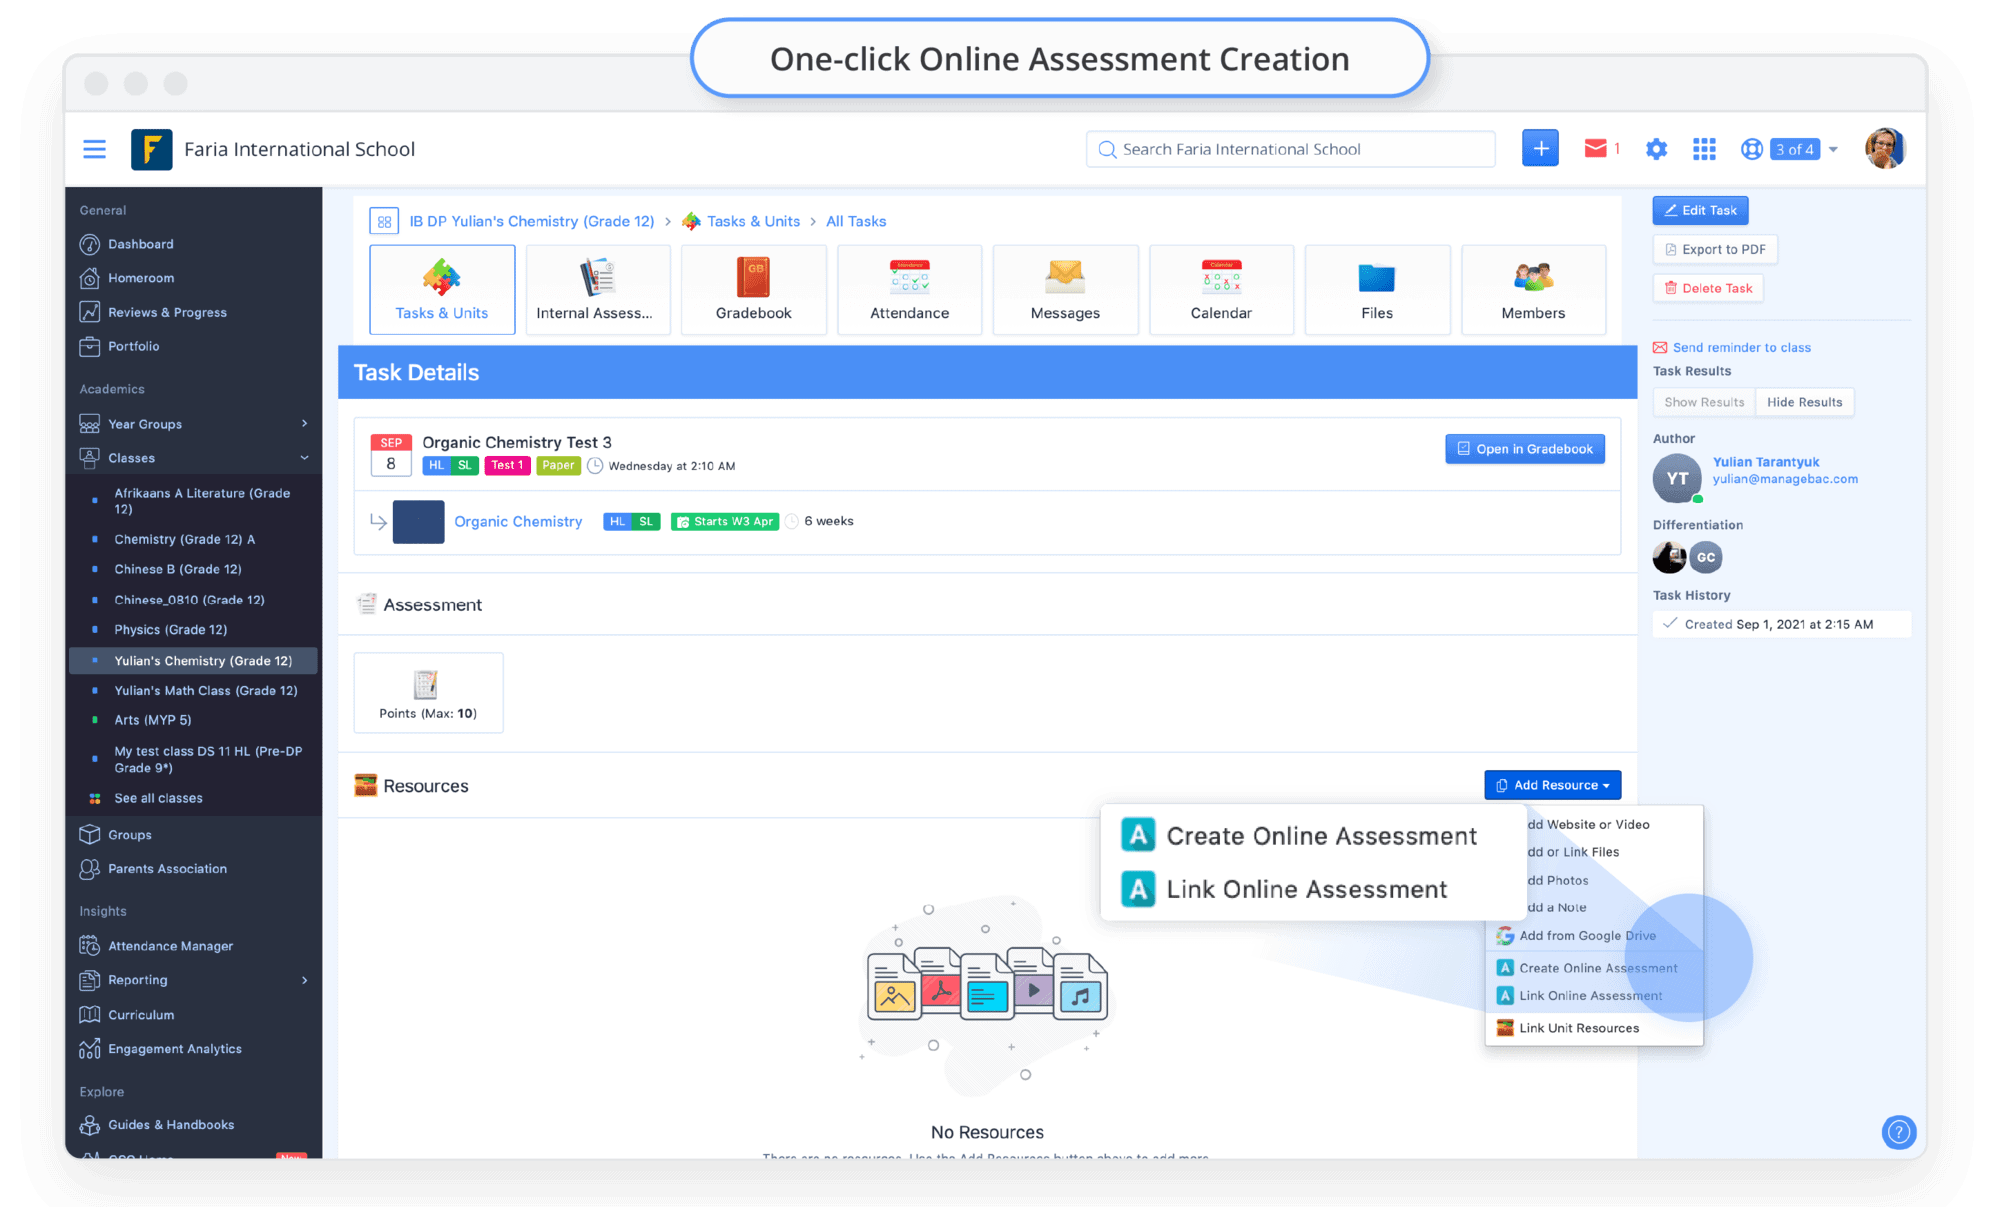The width and height of the screenshot is (2000, 1207).
Task: Select Show Results toggle
Action: click(1704, 402)
